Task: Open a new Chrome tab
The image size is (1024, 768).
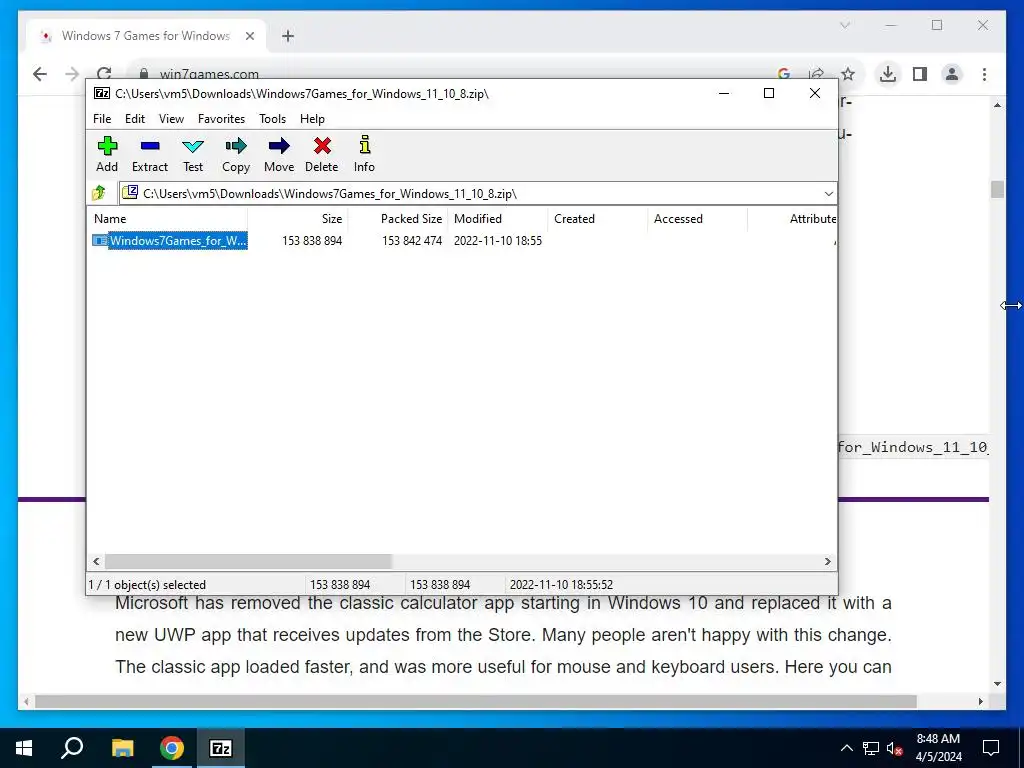Action: click(288, 36)
